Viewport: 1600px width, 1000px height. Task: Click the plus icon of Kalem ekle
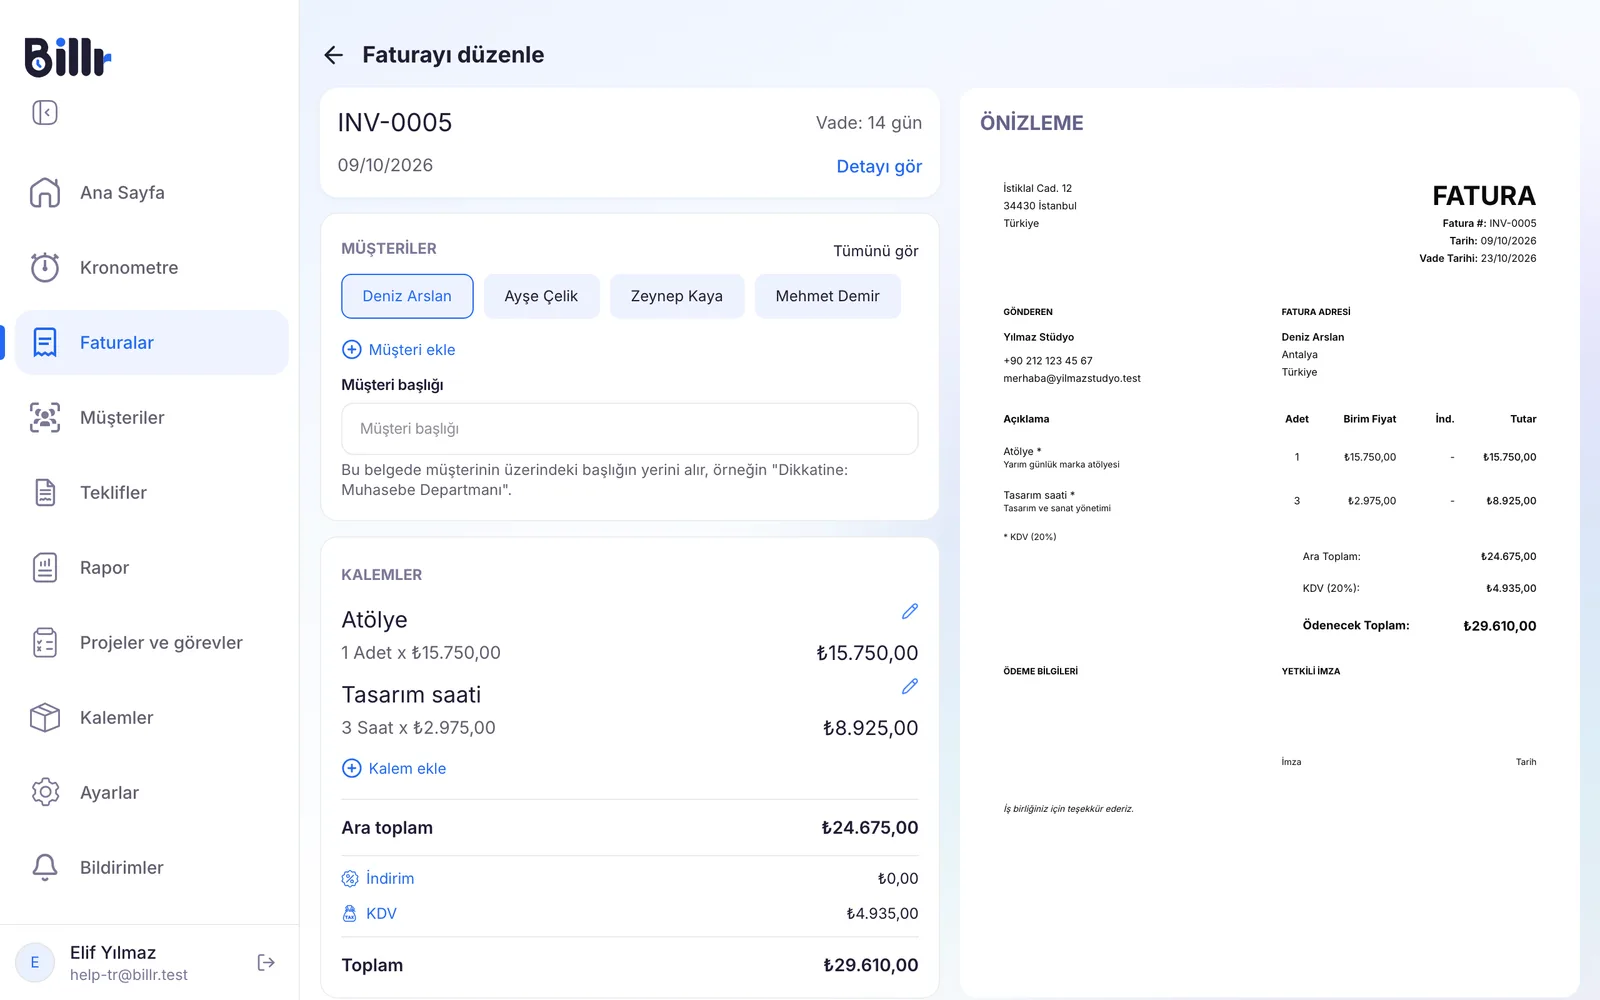pos(352,768)
